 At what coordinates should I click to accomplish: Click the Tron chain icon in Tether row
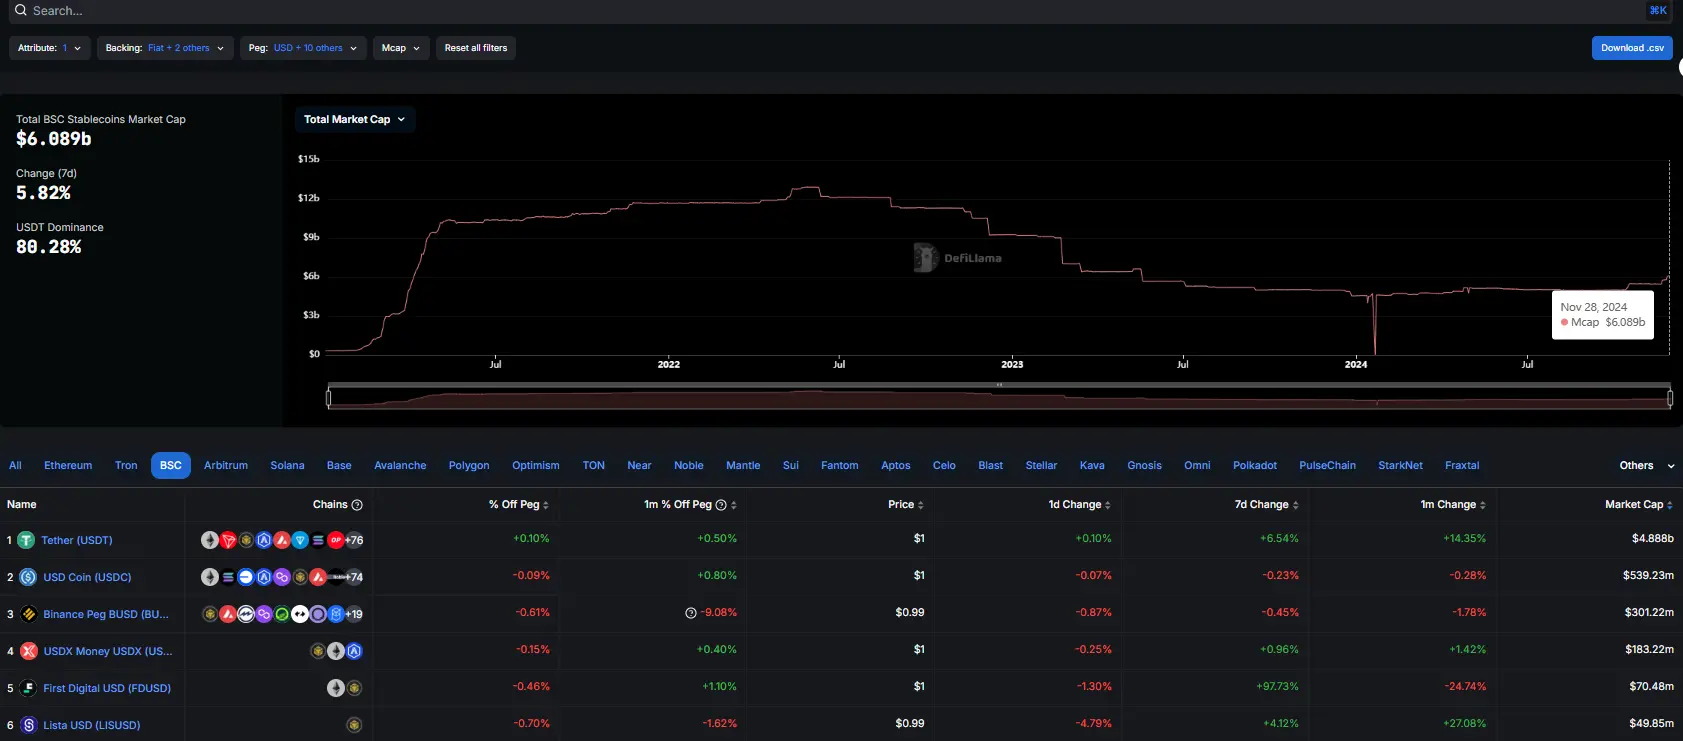228,540
